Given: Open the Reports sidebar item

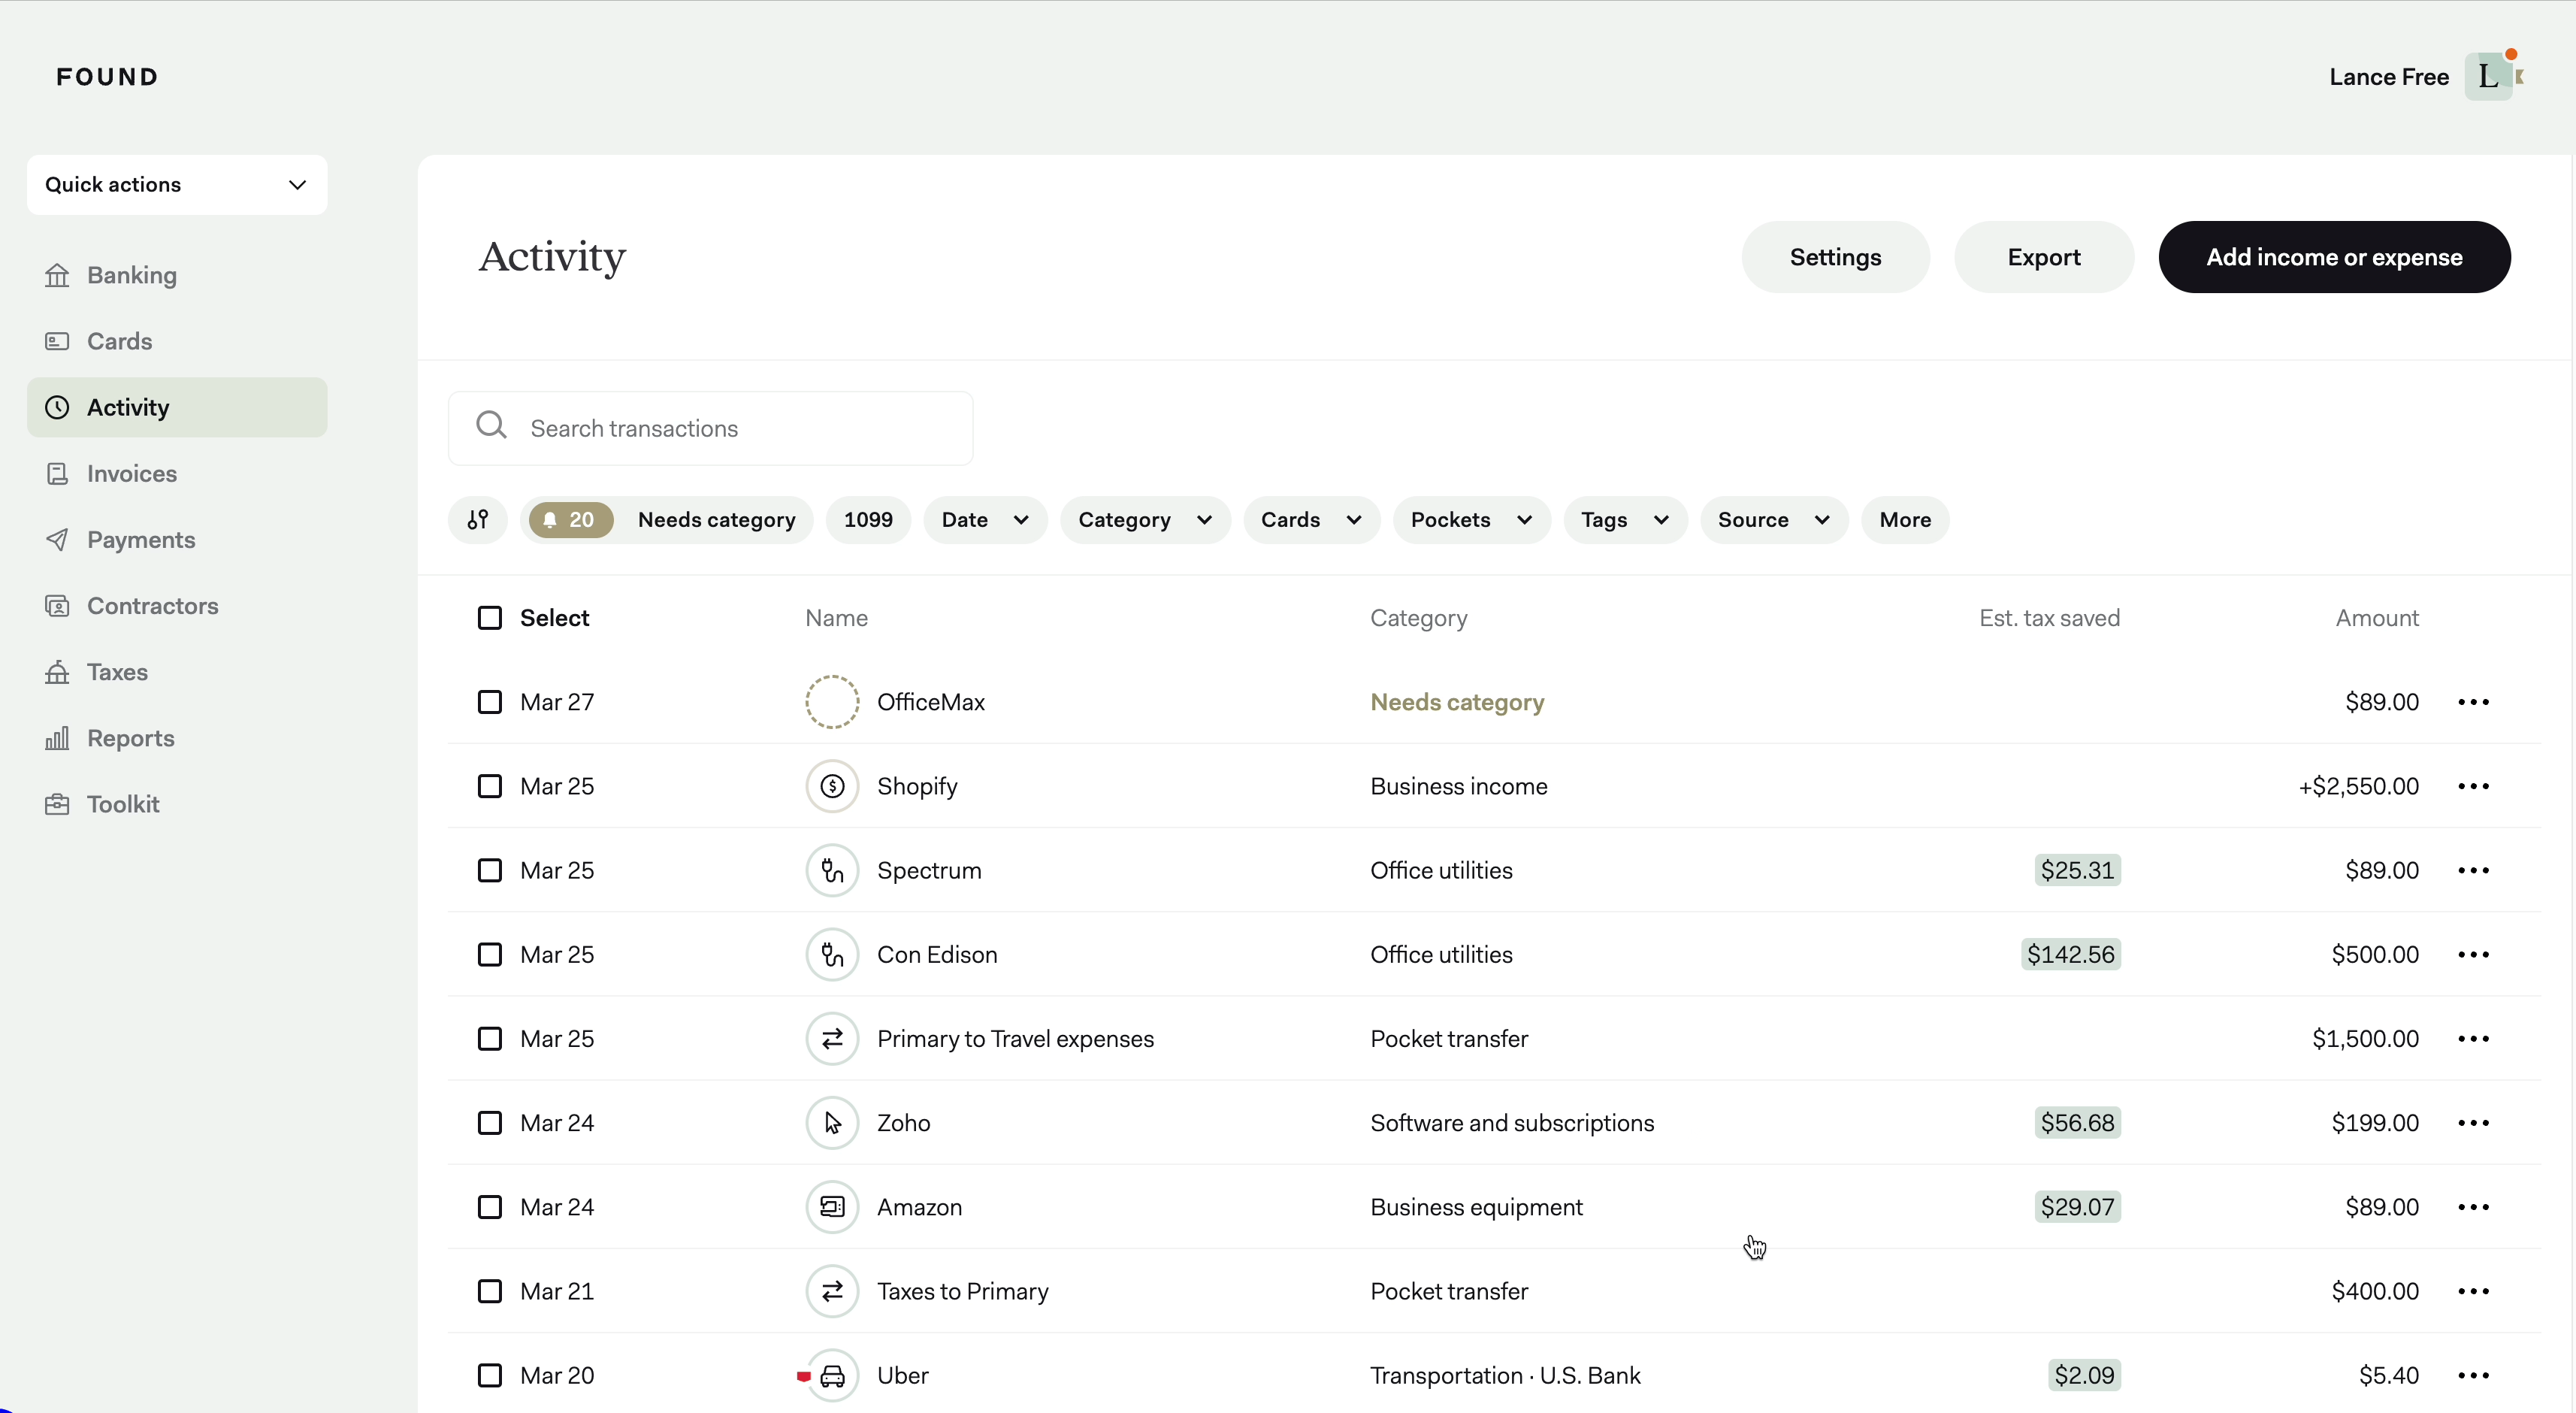Looking at the screenshot, I should click(x=131, y=738).
